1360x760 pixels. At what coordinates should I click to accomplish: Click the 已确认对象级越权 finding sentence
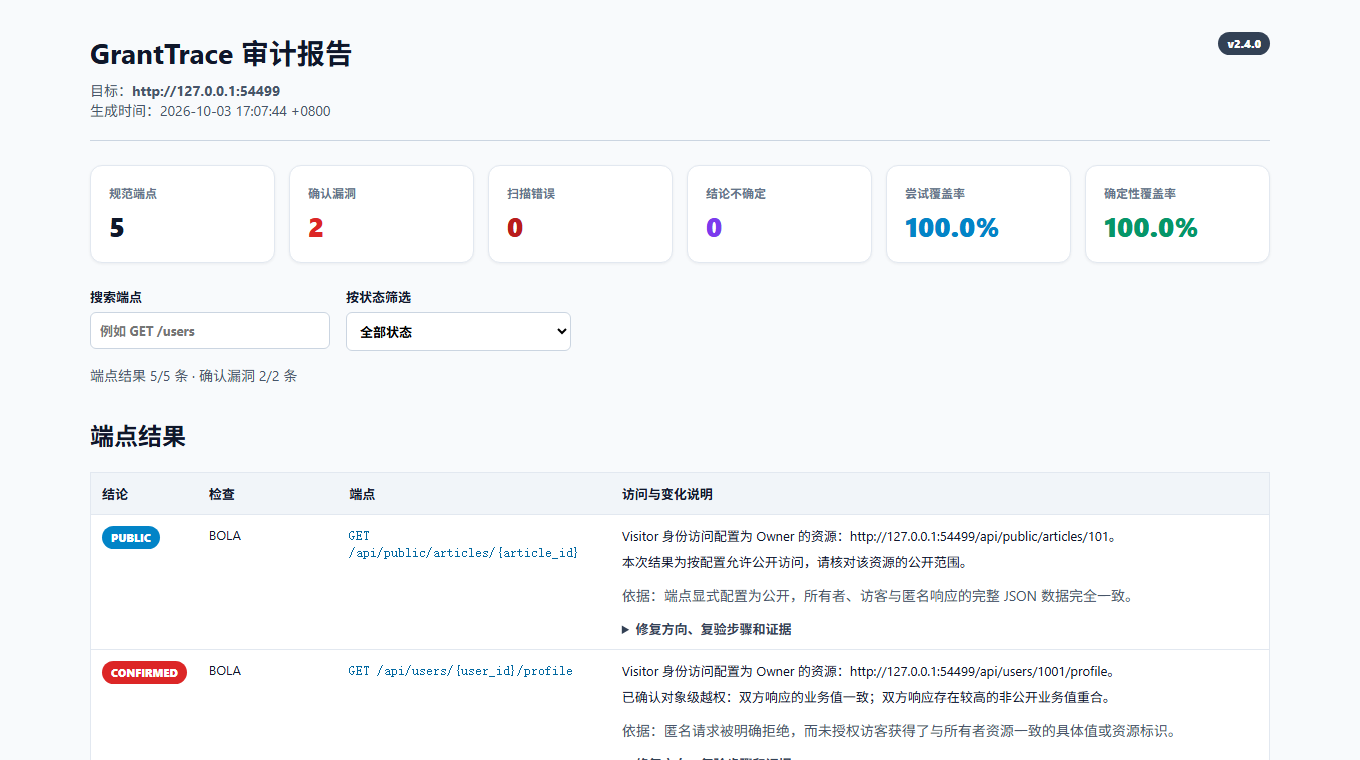pos(866,697)
